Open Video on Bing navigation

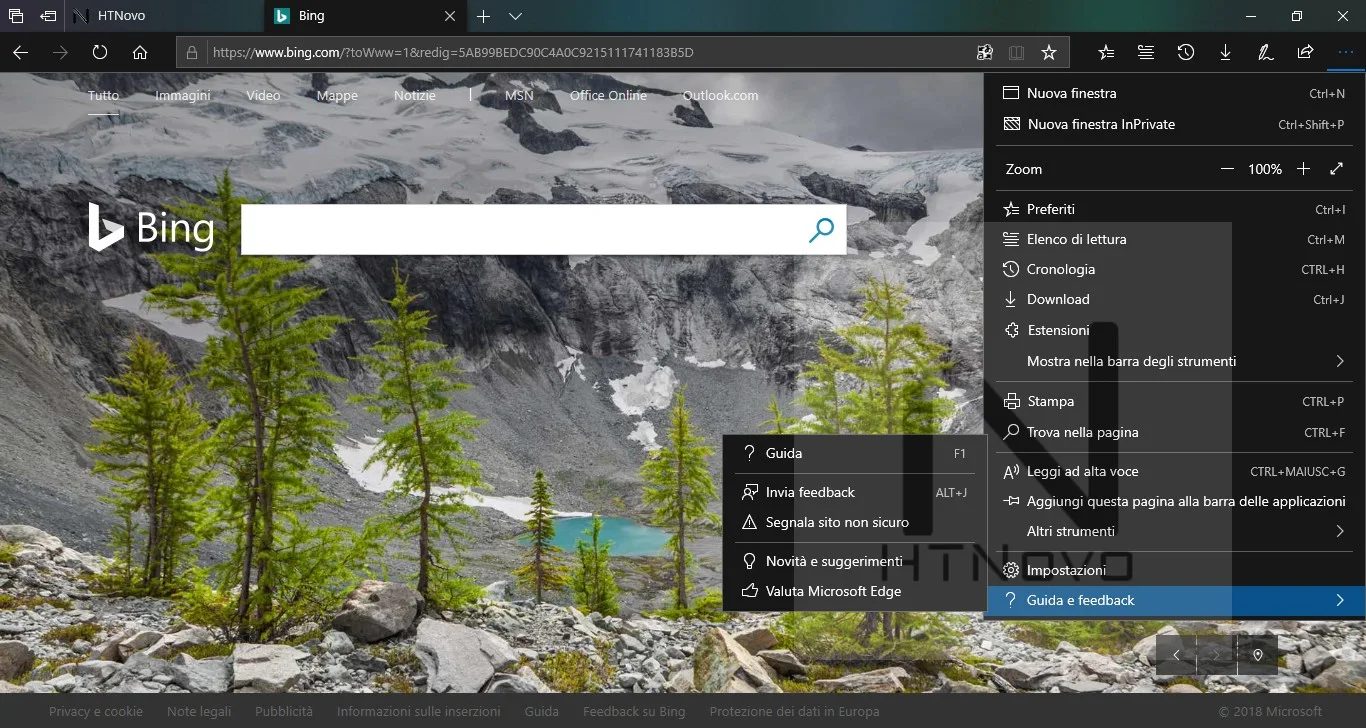click(263, 95)
